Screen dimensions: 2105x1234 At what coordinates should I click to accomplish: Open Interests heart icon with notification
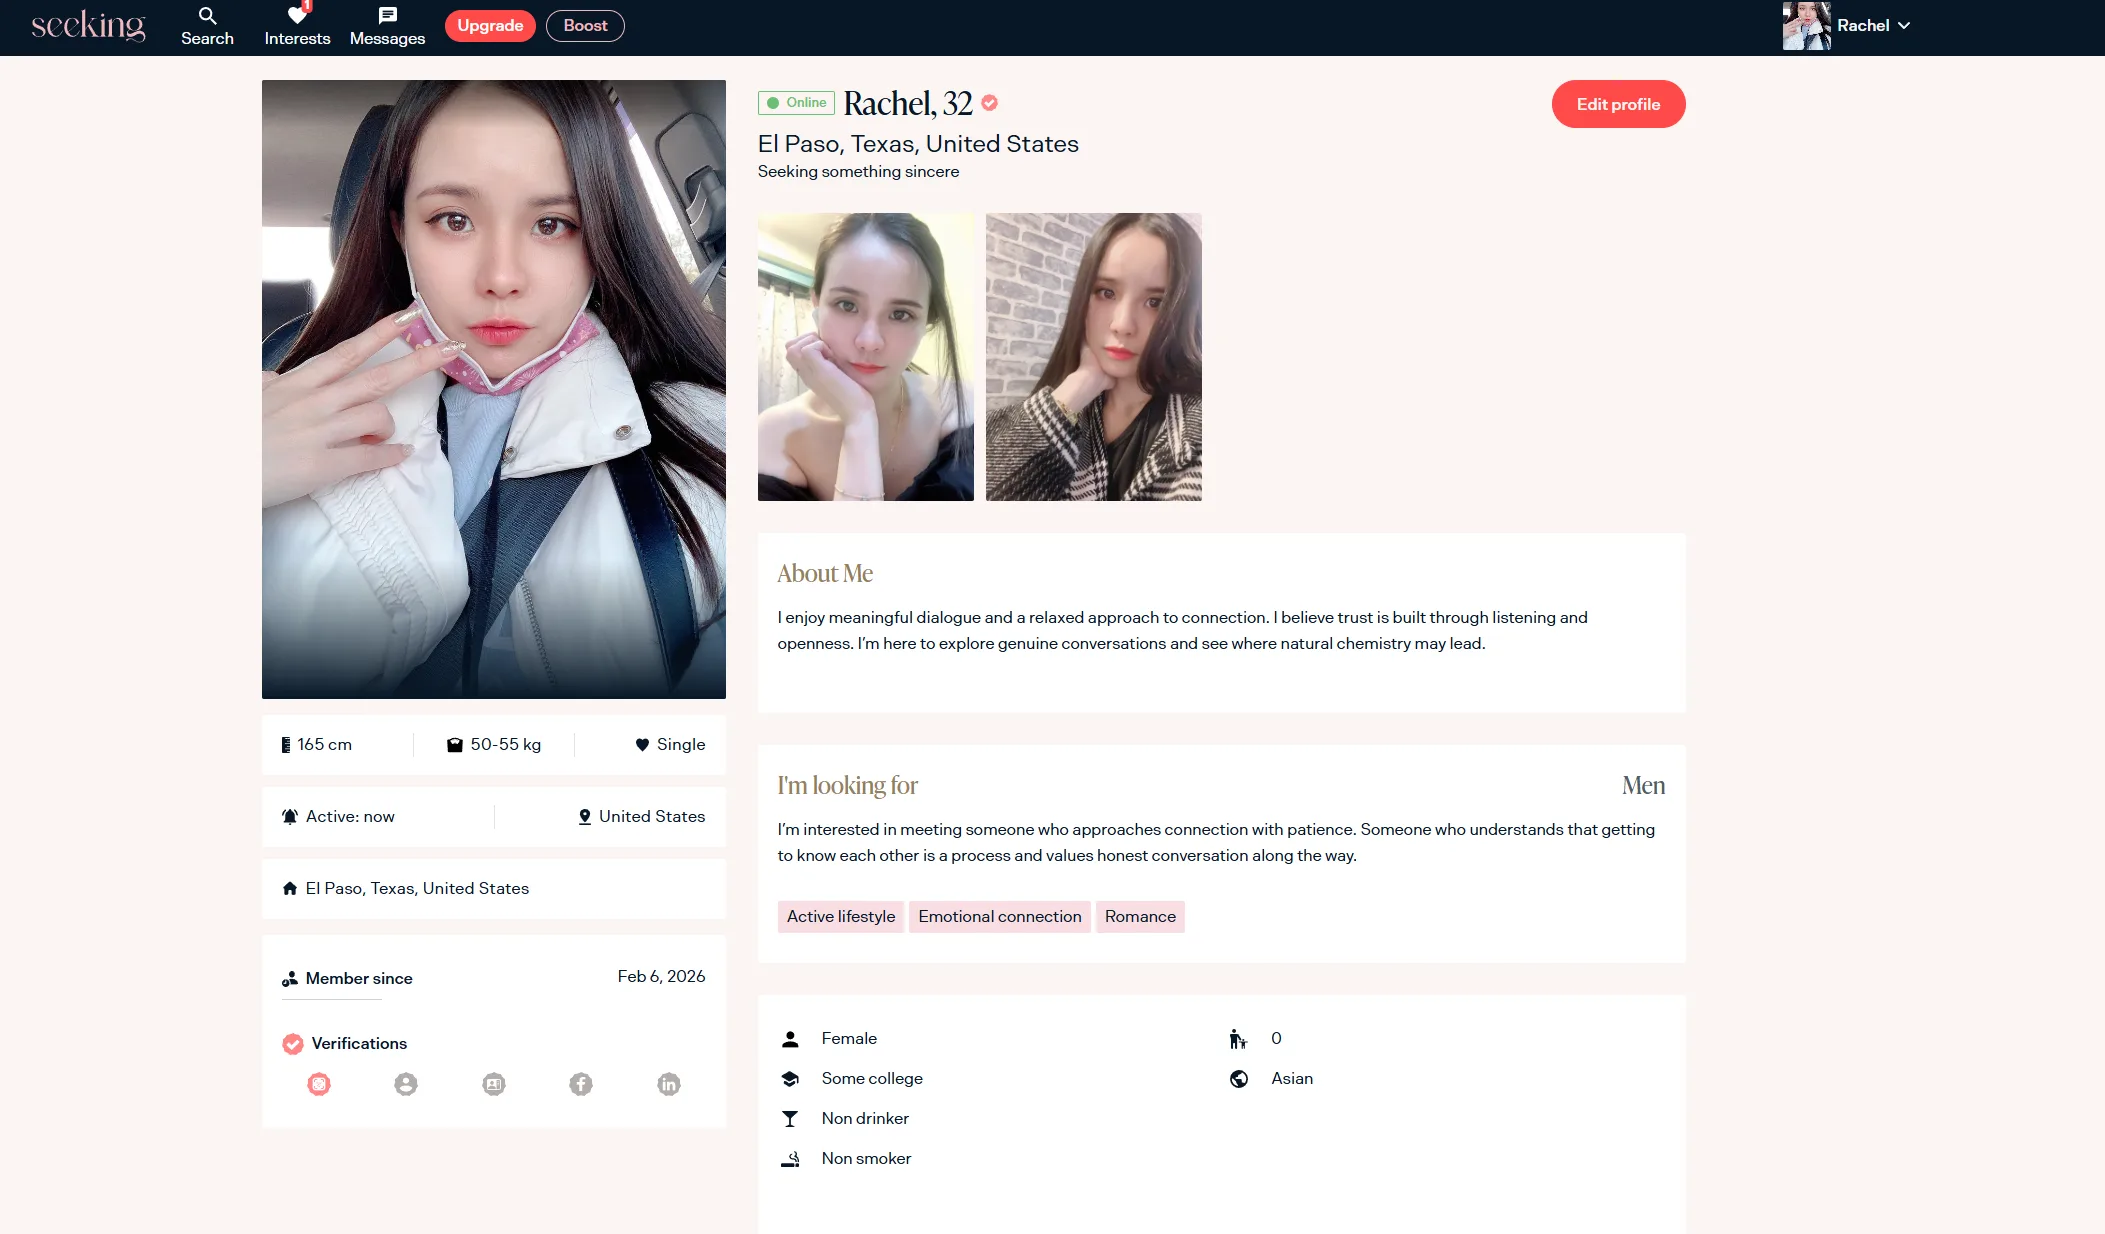297,16
